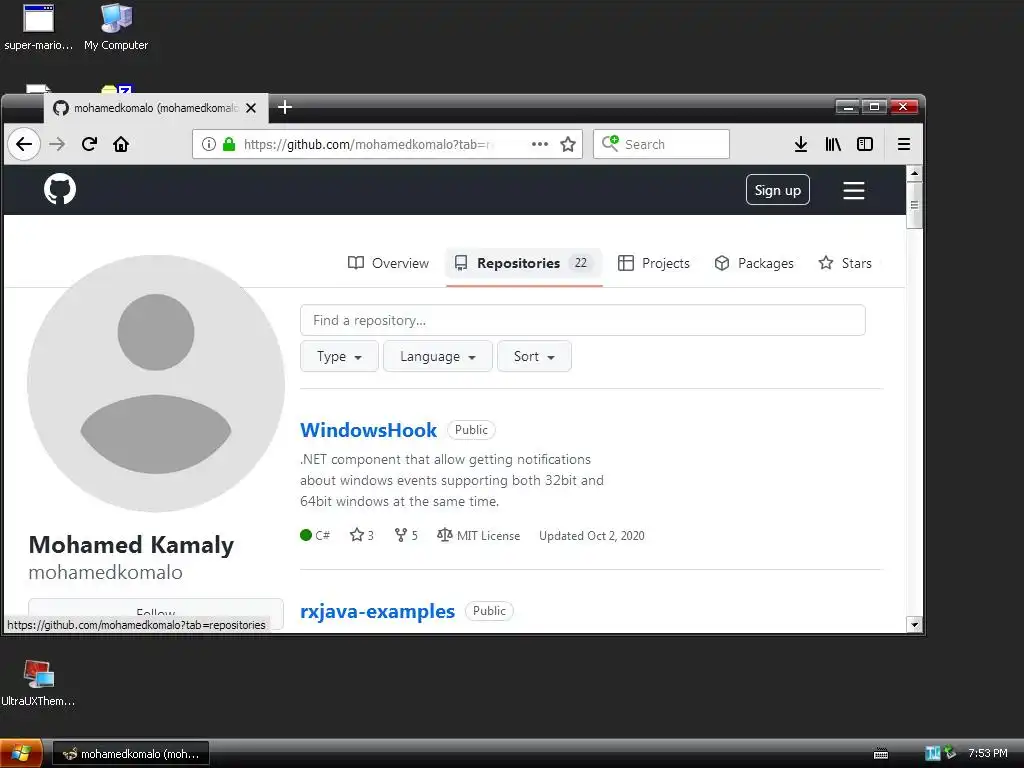Click the Updated Oct 2, 2020 text

592,536
